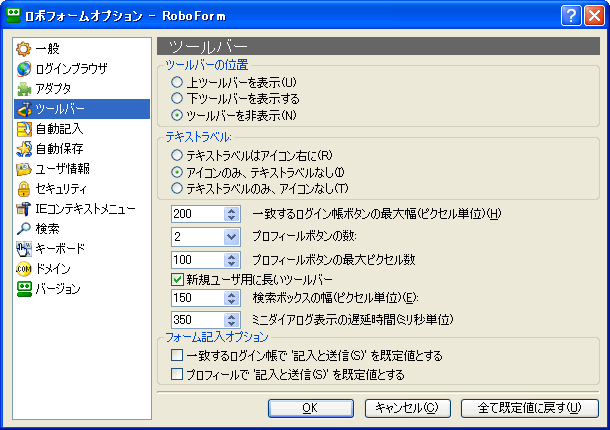
Task: Click the ユーザ情報 folder icon
Action: [x=23, y=169]
